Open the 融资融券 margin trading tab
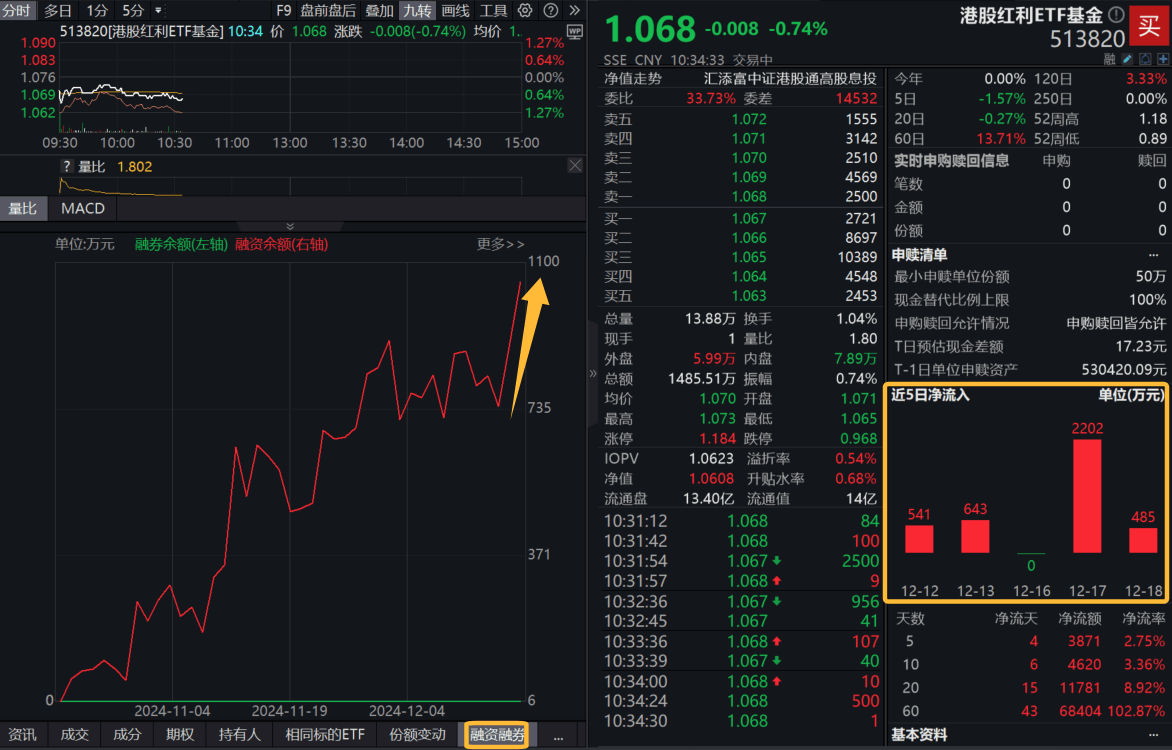Viewport: 1172px width, 750px height. (x=497, y=734)
